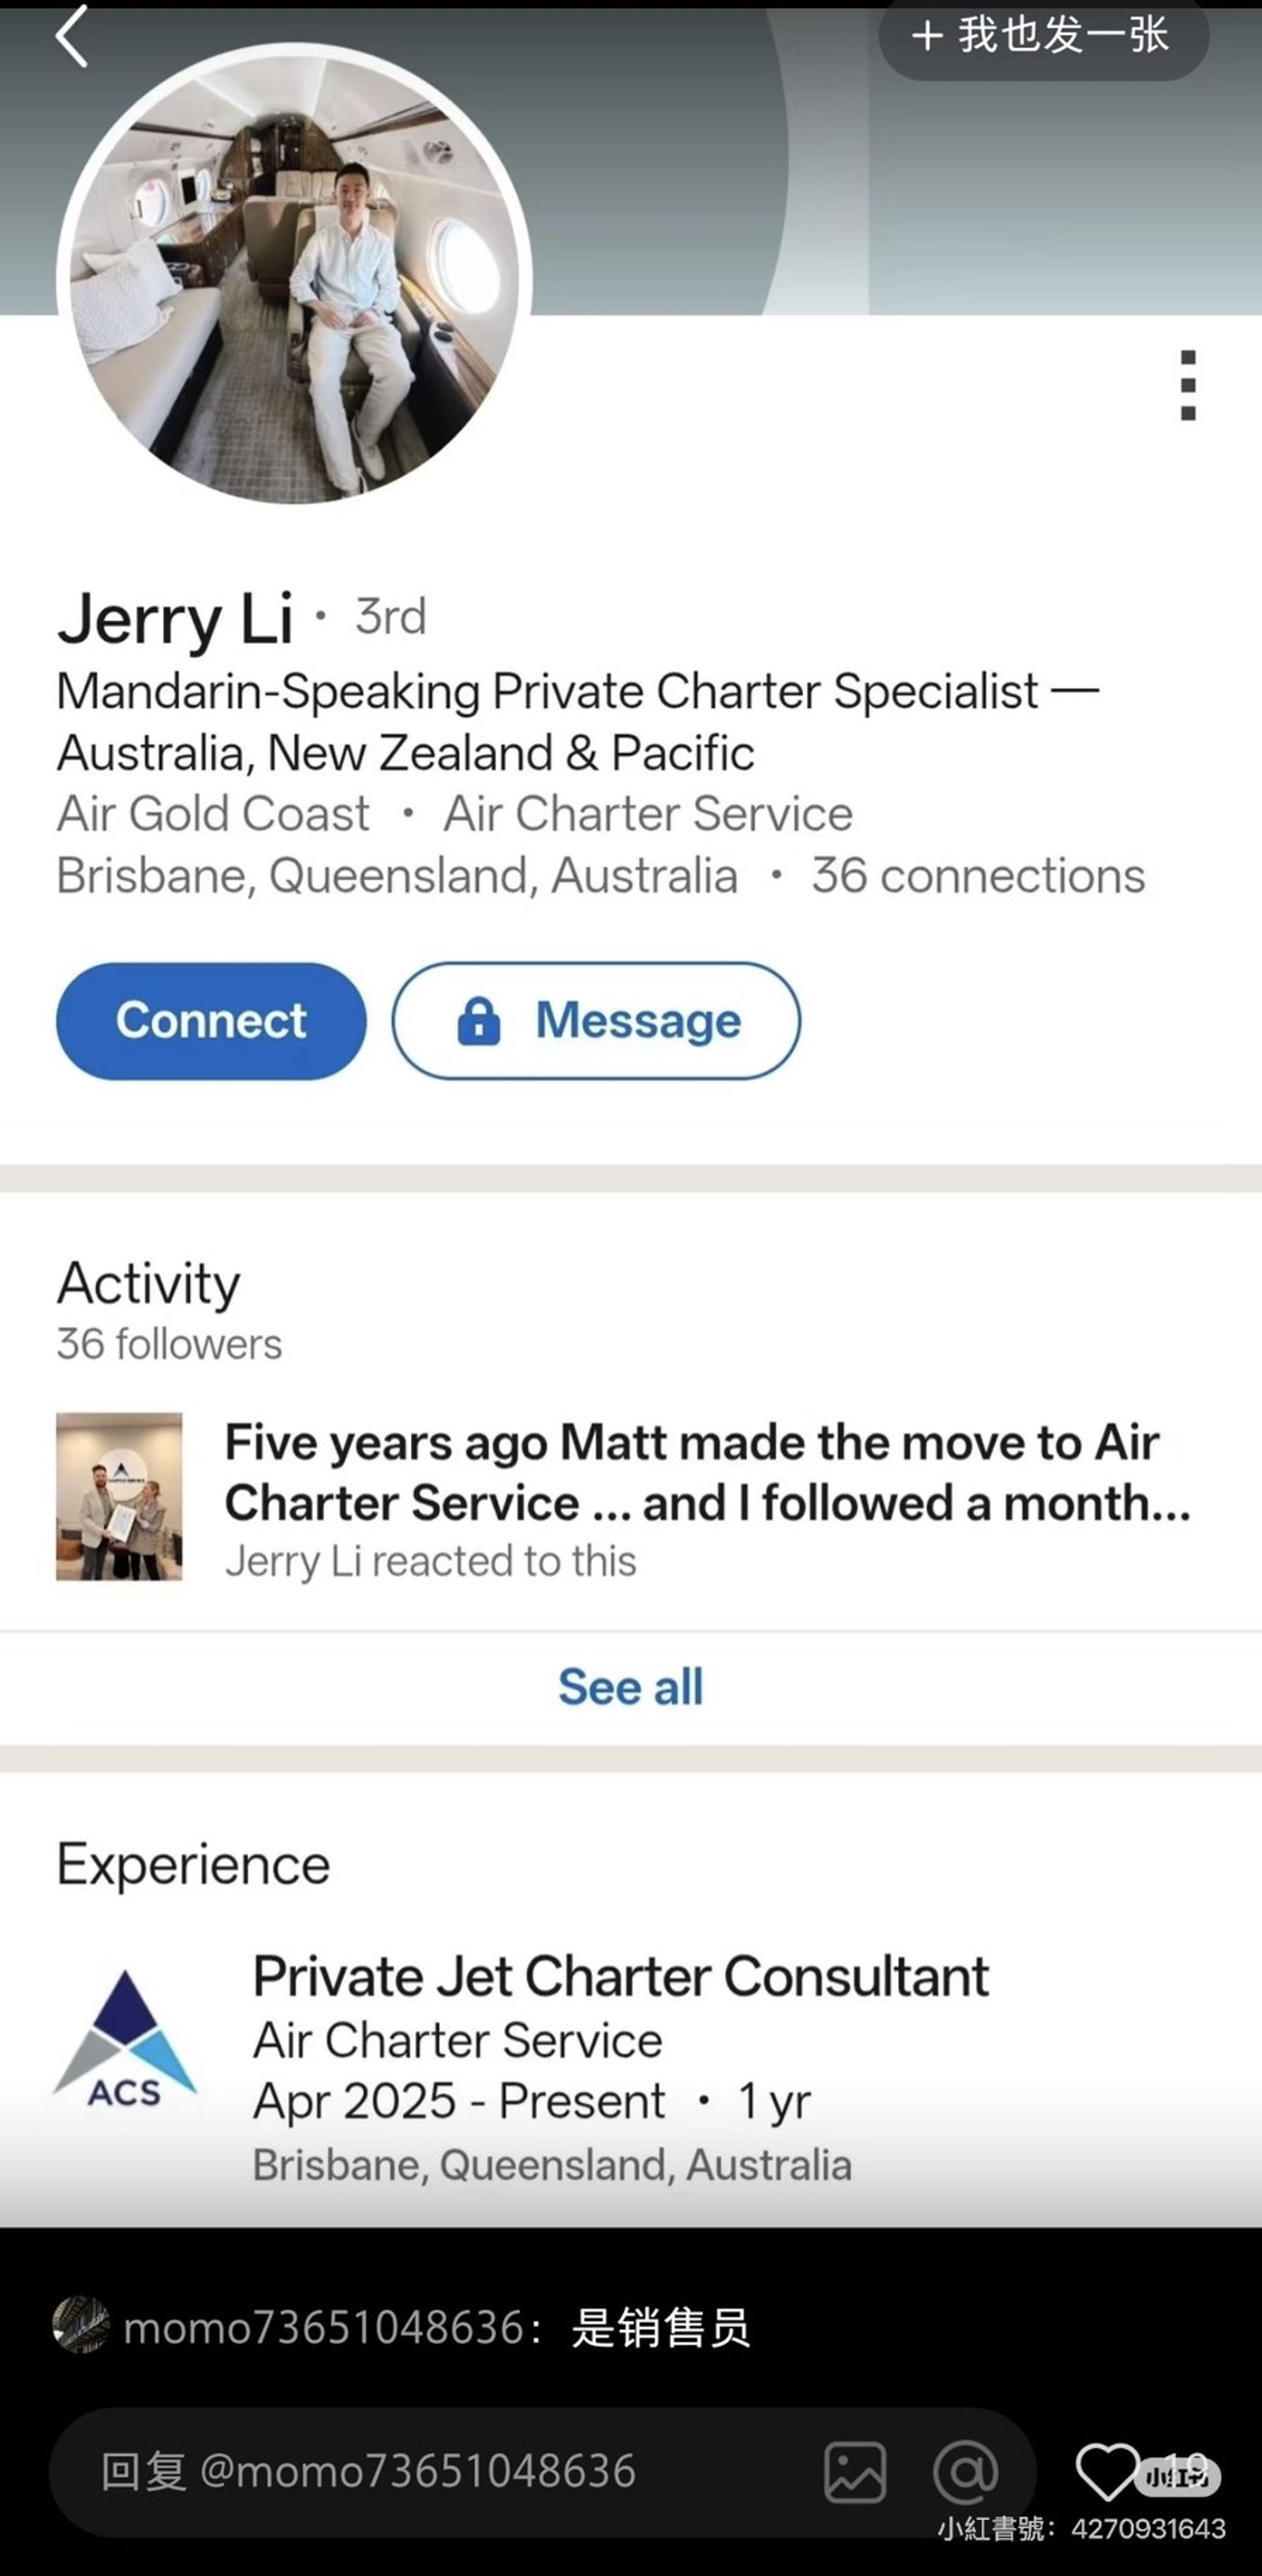Open Private Jet Charter Consultant experience entry
The width and height of the screenshot is (1262, 2576).
pos(620,1977)
